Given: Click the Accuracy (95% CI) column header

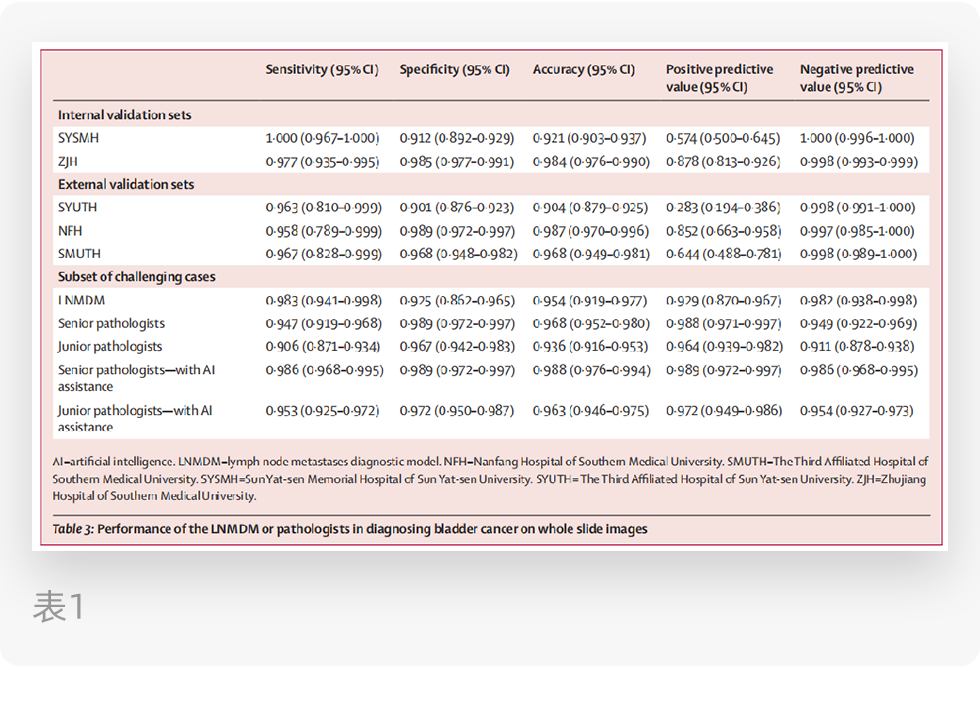Looking at the screenshot, I should click(584, 69).
